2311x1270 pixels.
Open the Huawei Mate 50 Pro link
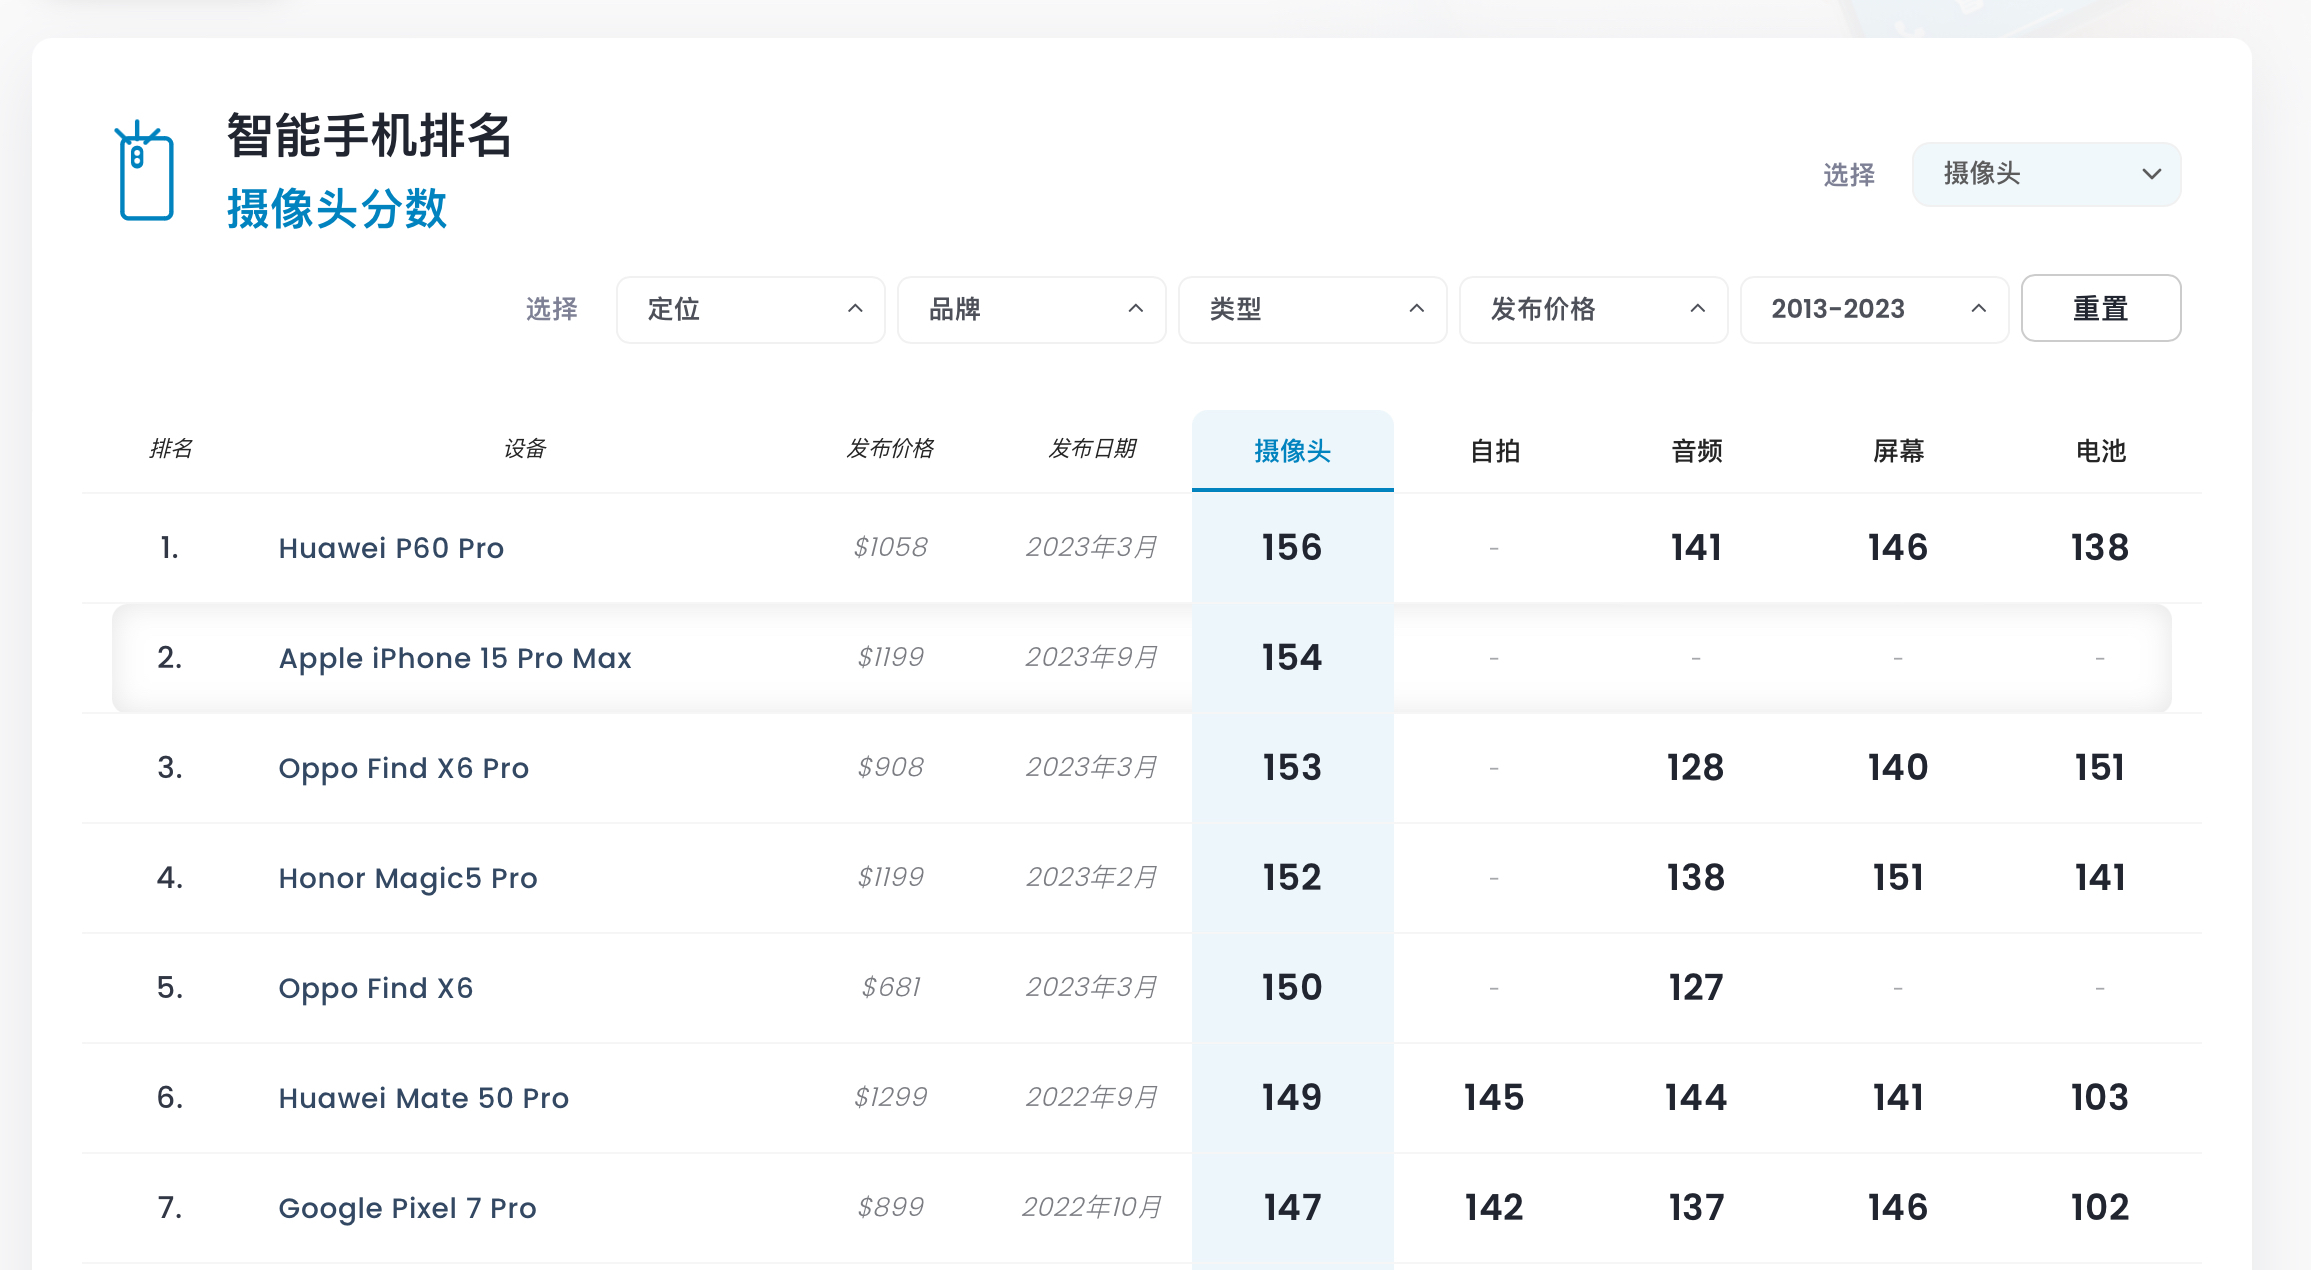[x=423, y=1098]
